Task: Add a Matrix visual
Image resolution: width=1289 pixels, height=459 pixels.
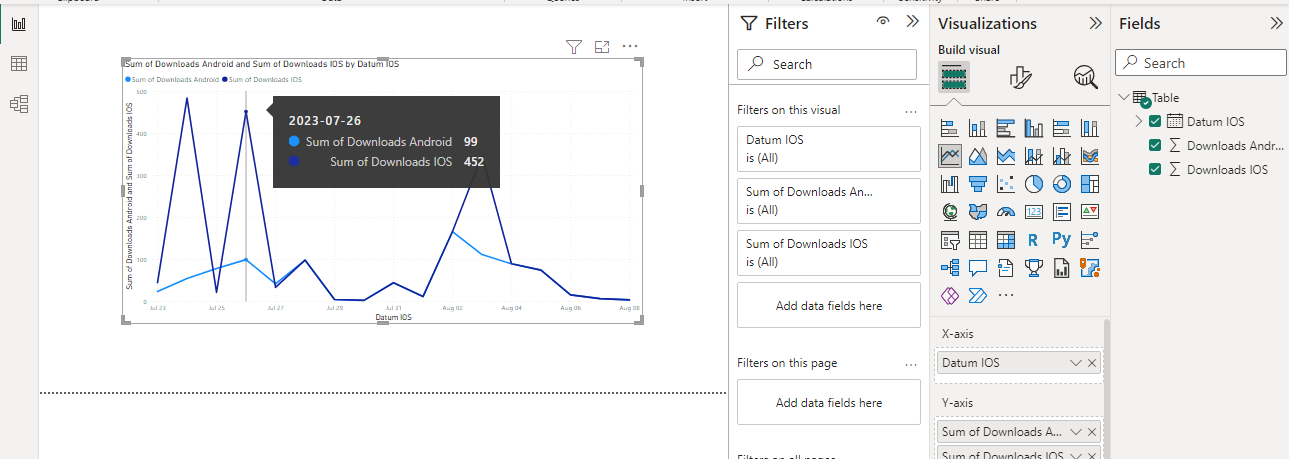Action: [x=1006, y=240]
